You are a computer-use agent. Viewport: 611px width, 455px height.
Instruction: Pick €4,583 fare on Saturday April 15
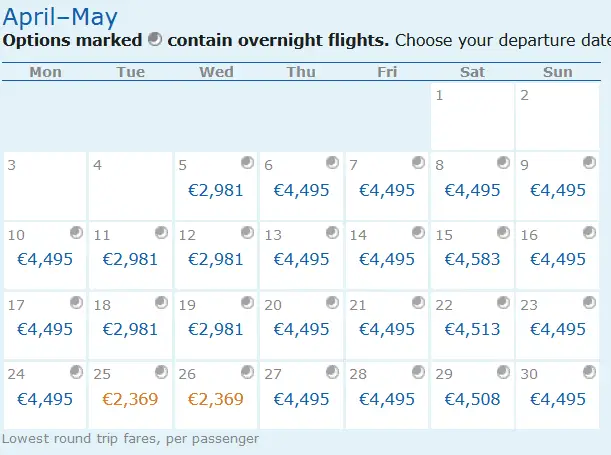click(472, 259)
